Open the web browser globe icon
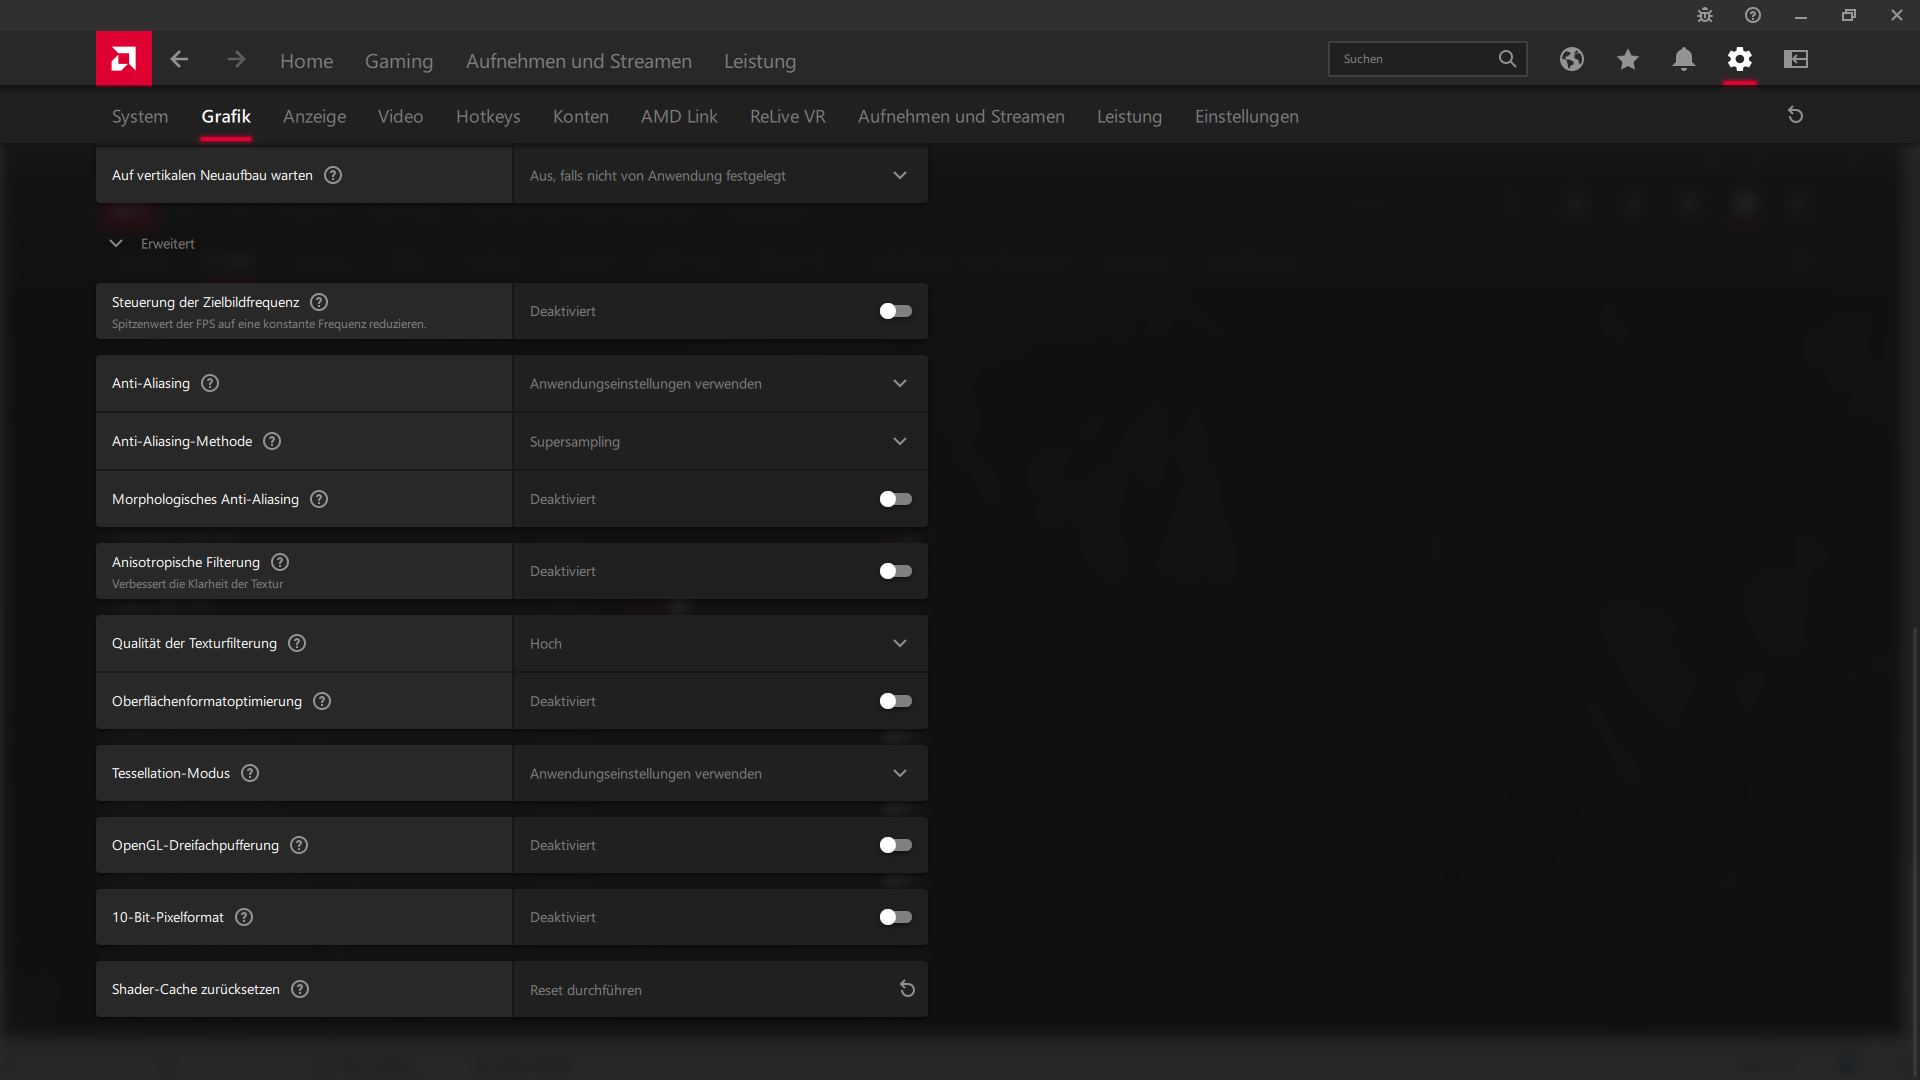The height and width of the screenshot is (1080, 1920). click(x=1572, y=59)
